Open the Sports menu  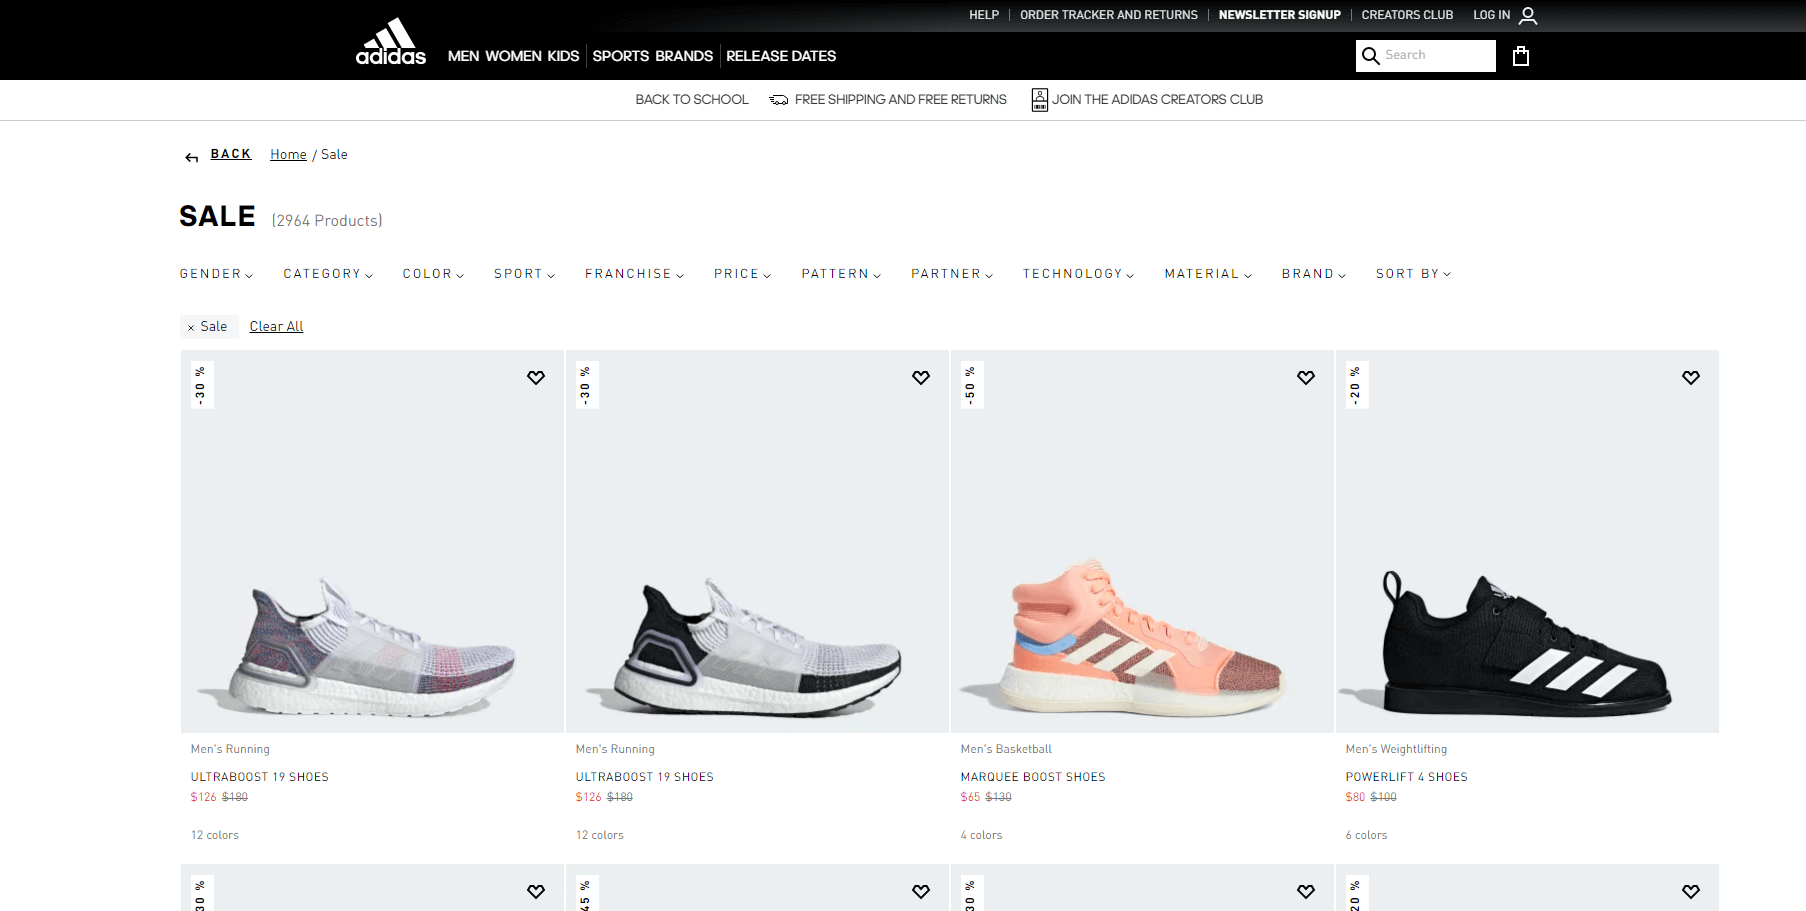(x=621, y=56)
